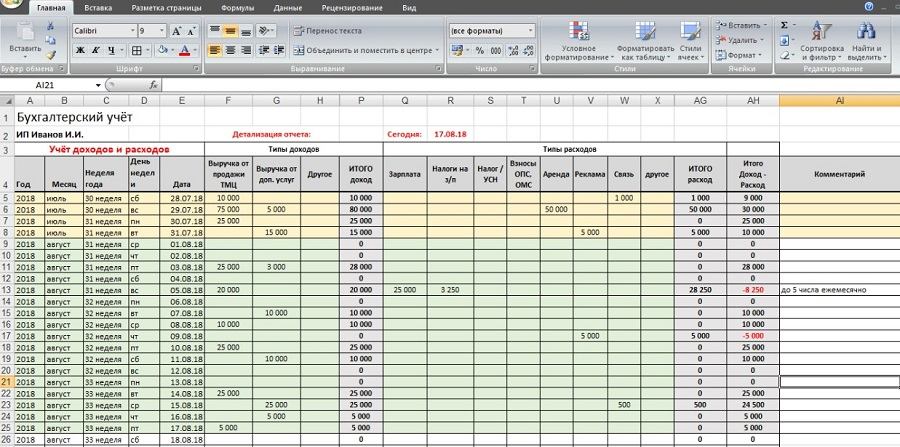Click the percent style icon

(480, 50)
